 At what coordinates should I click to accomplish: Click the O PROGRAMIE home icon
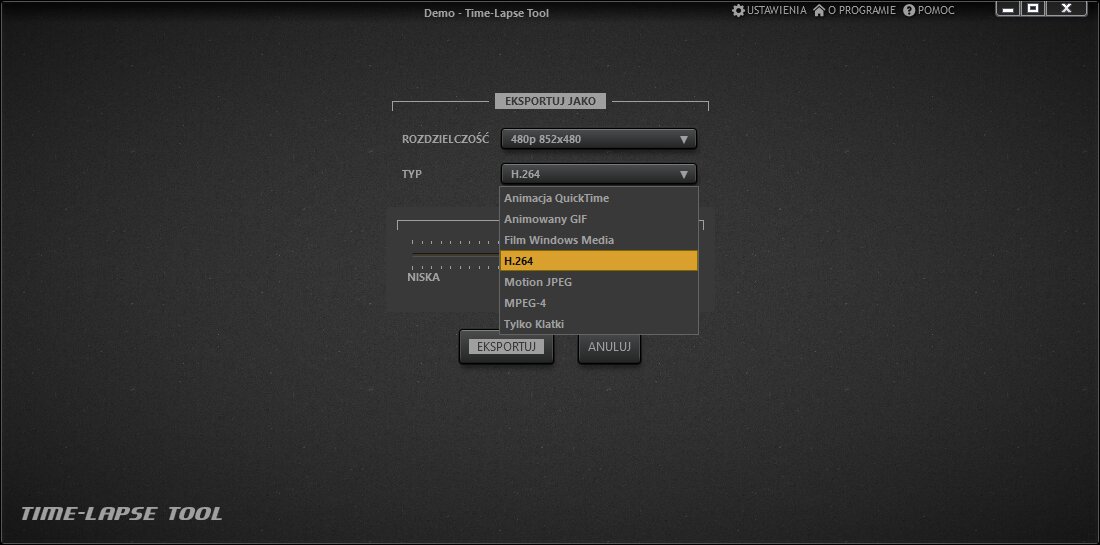click(819, 10)
